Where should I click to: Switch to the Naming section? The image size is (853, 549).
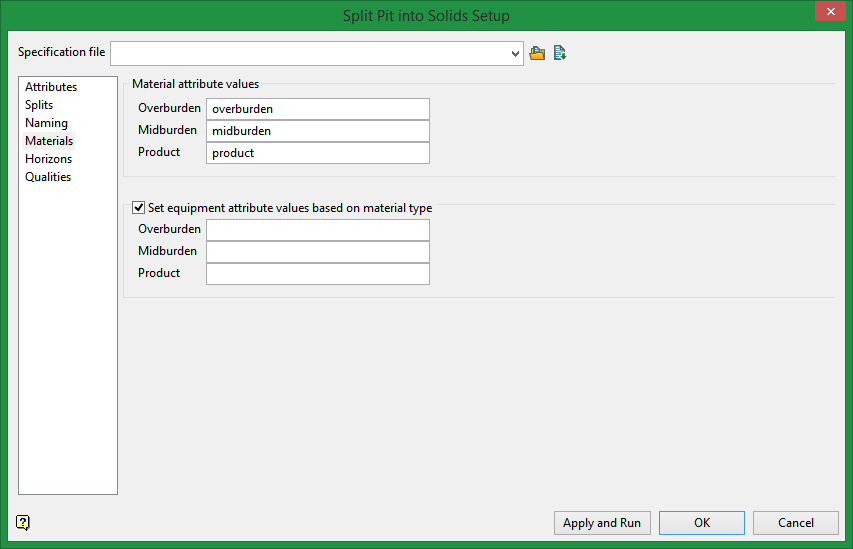46,123
